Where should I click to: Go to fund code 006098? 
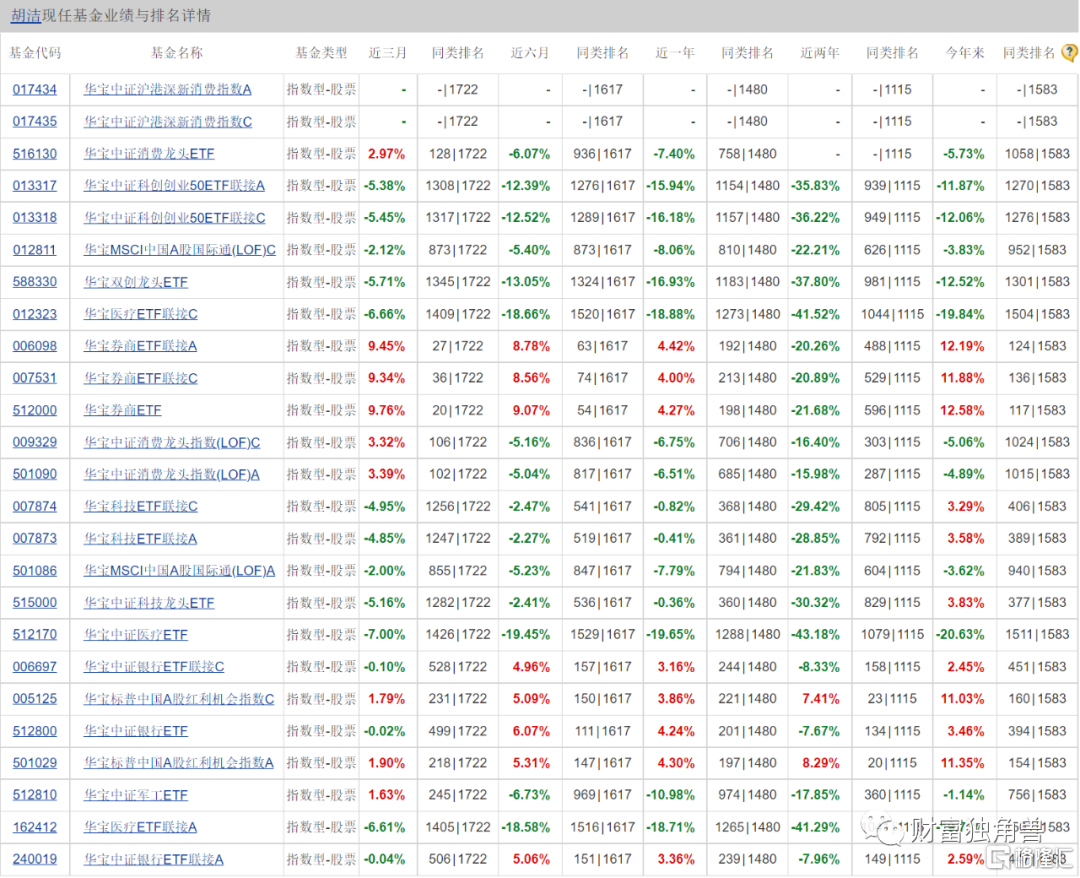tap(34, 346)
